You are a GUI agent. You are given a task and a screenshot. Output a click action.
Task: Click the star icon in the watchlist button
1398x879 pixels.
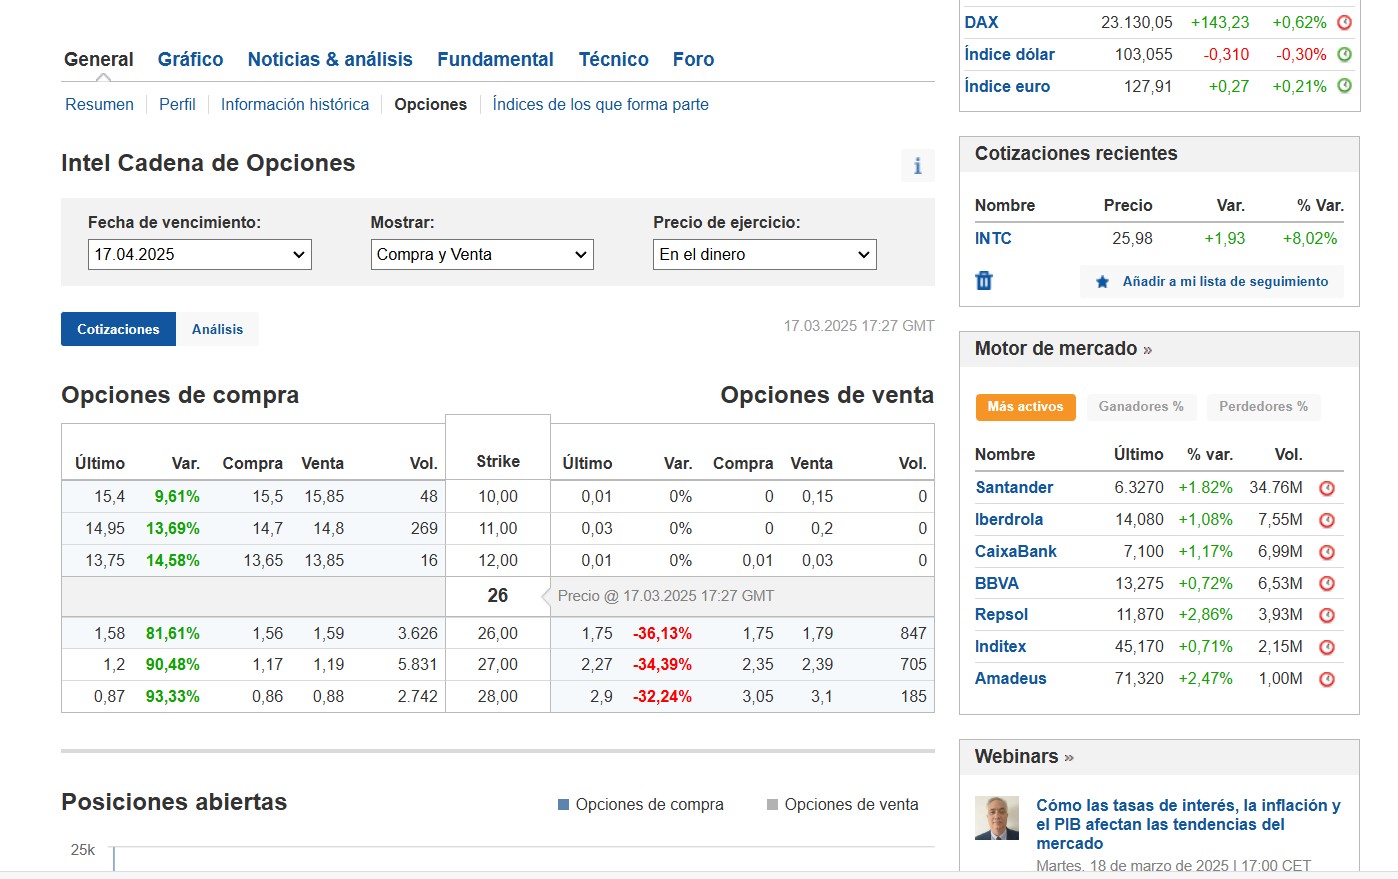pyautogui.click(x=1102, y=282)
